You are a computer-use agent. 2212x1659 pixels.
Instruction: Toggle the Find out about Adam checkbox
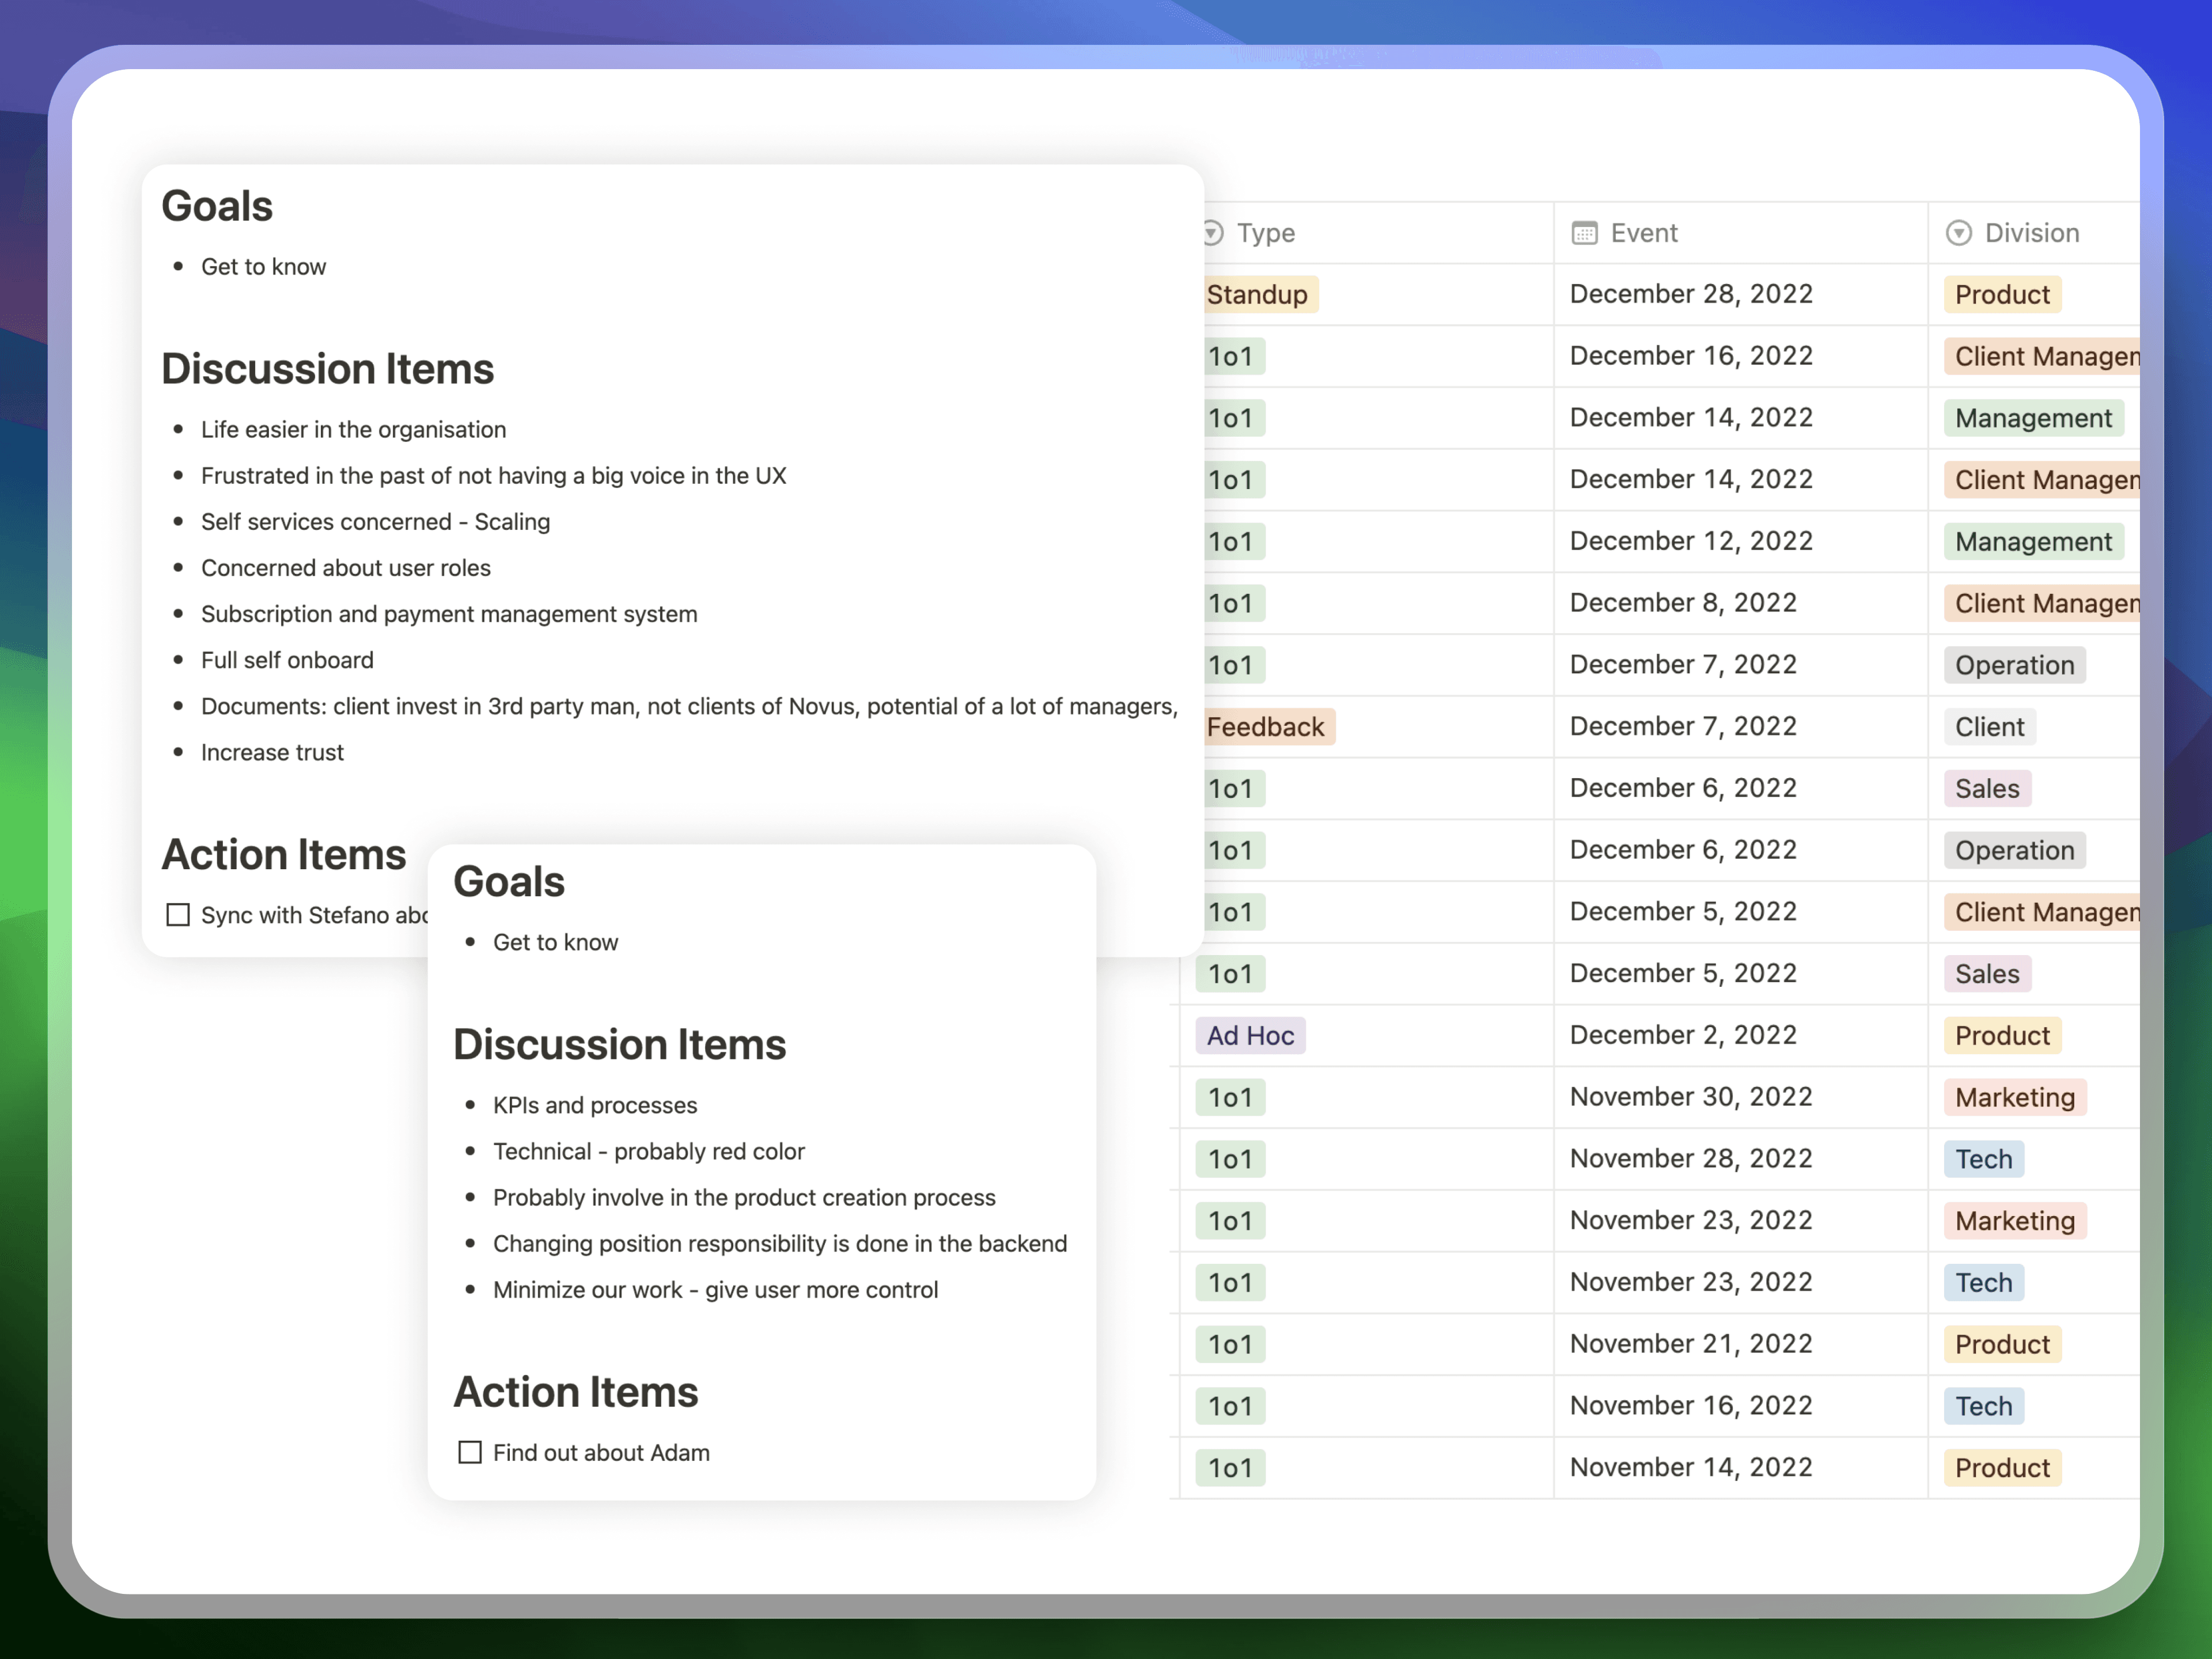coord(467,1450)
